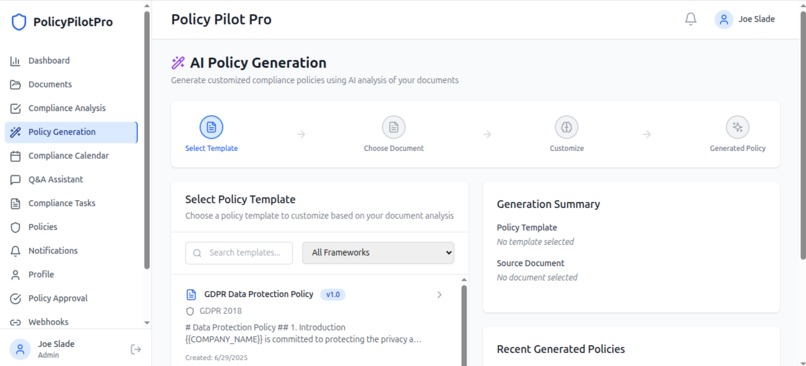Viewport: 806px width, 366px height.
Task: Open Webhooks in sidebar
Action: coord(71,322)
